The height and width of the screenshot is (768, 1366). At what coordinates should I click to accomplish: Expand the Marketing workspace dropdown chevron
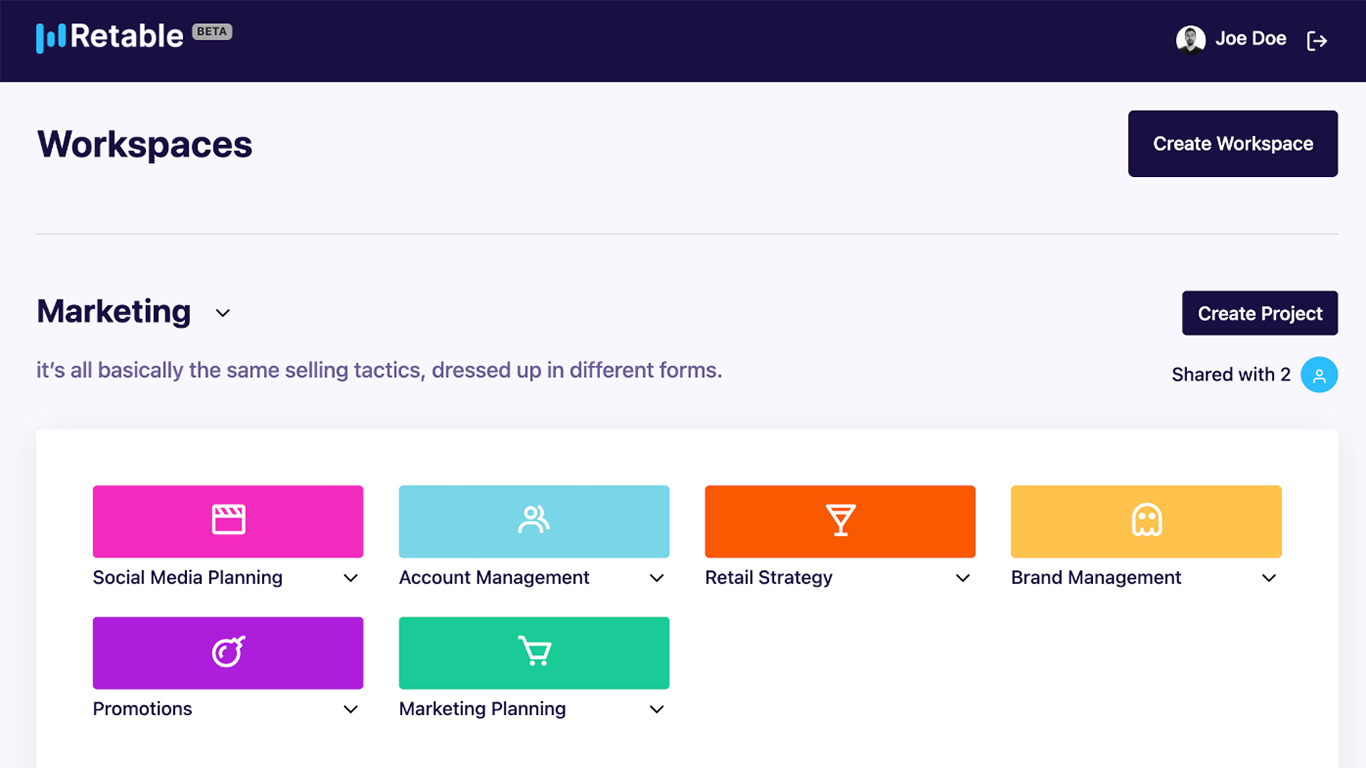(x=223, y=313)
